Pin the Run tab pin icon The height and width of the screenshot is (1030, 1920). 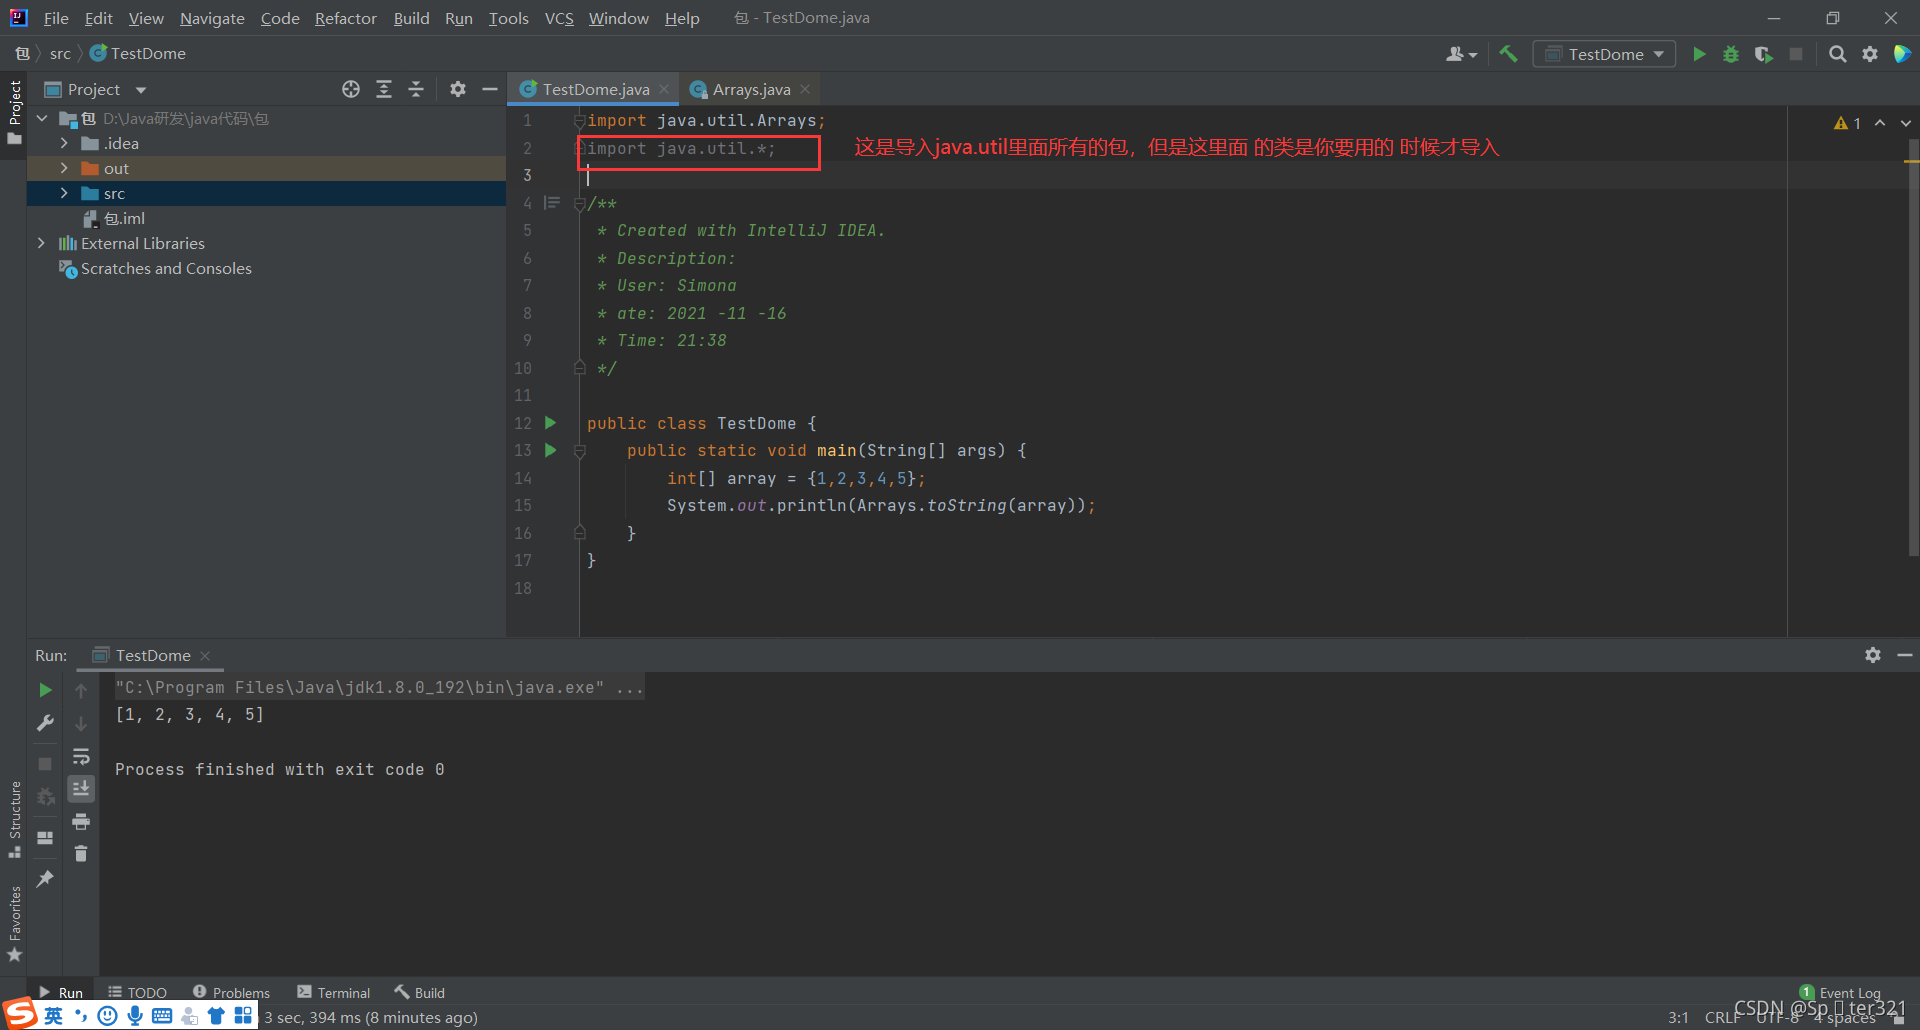coord(45,878)
